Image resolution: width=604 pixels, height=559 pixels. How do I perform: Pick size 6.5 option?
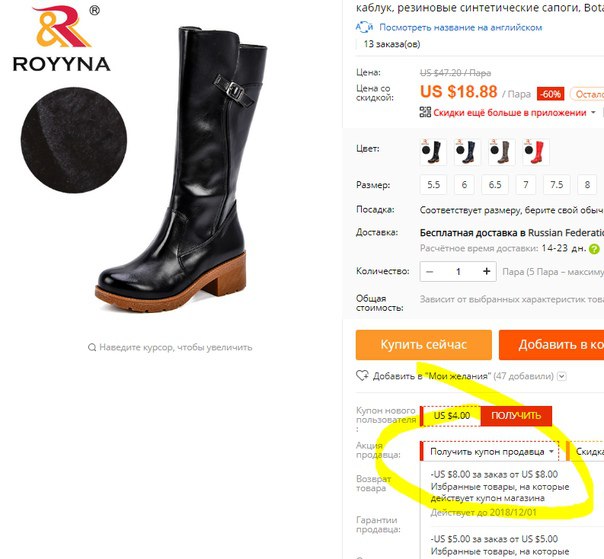(x=495, y=185)
